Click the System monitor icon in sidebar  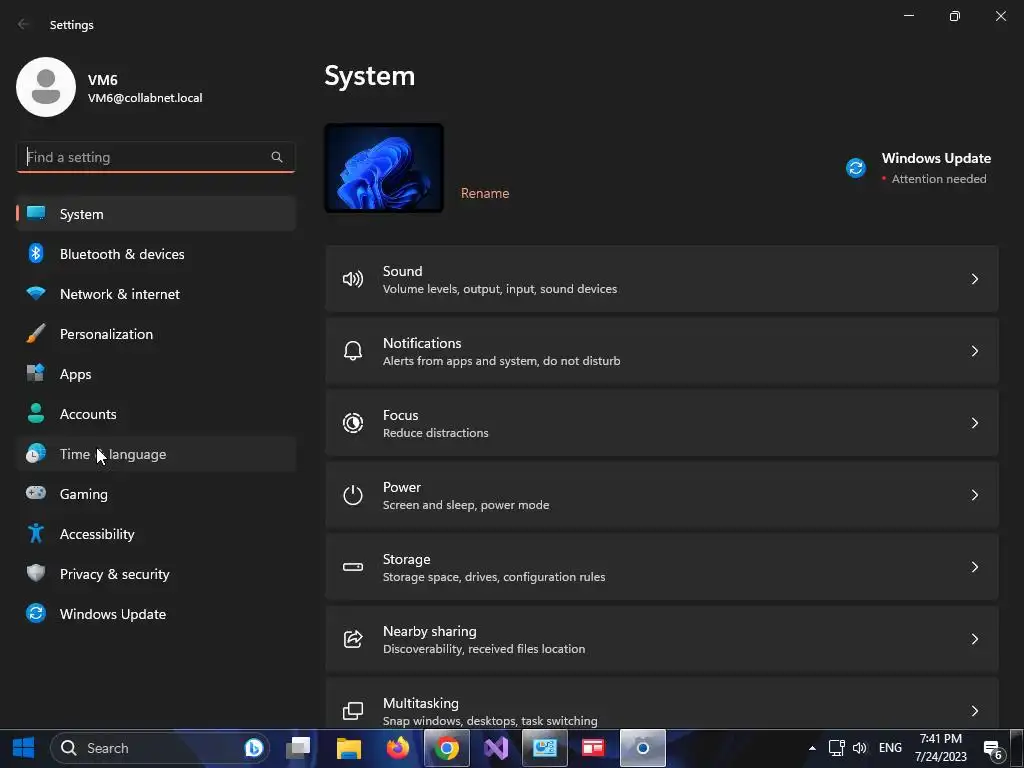tap(36, 213)
